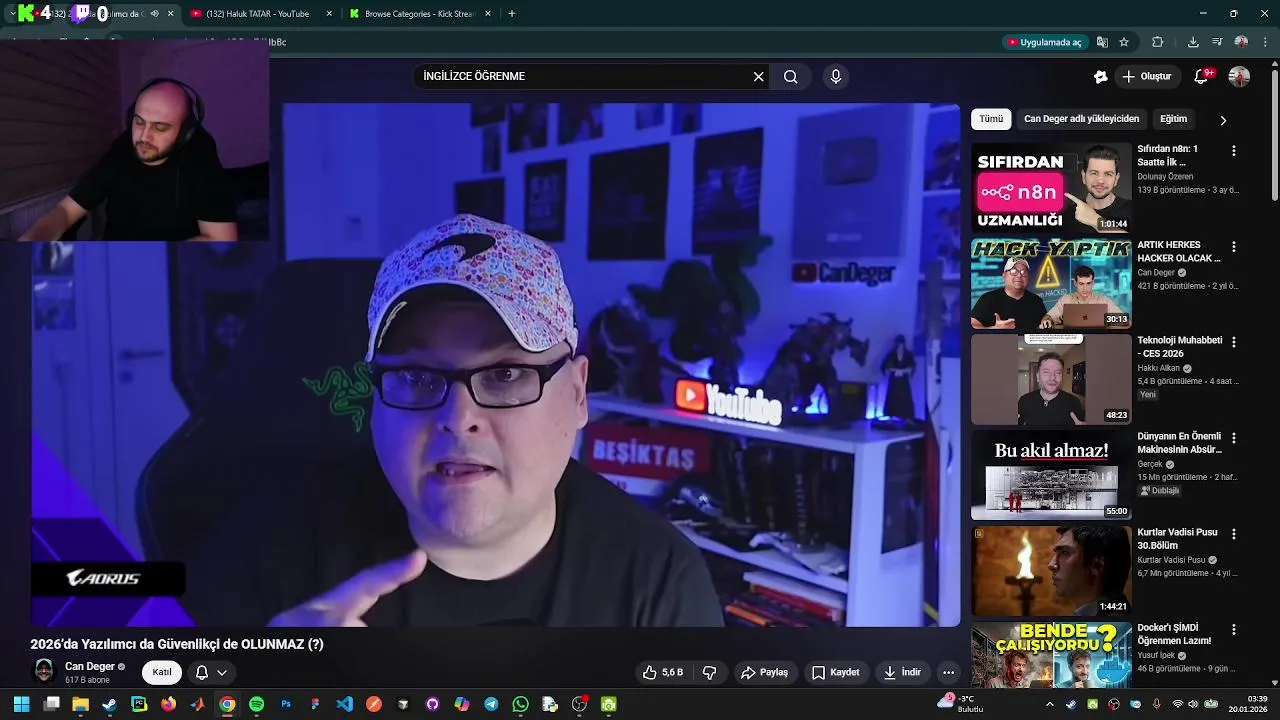Screen dimensions: 1280x720
Task: Start voice search with microphone icon
Action: [836, 76]
